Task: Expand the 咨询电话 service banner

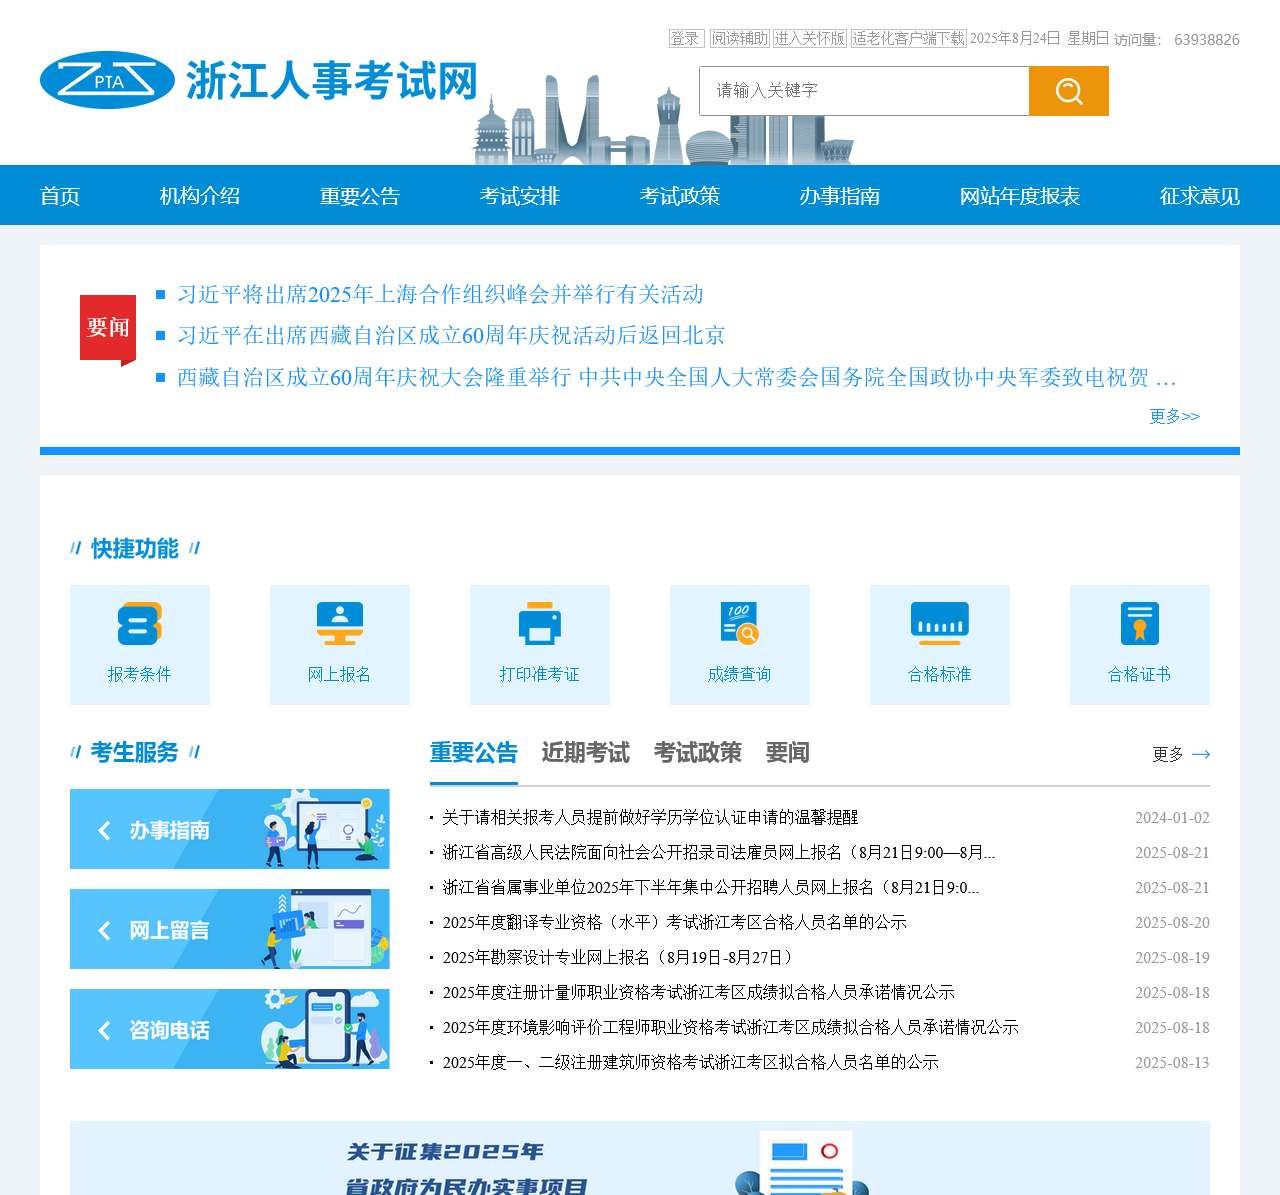Action: tap(229, 1029)
